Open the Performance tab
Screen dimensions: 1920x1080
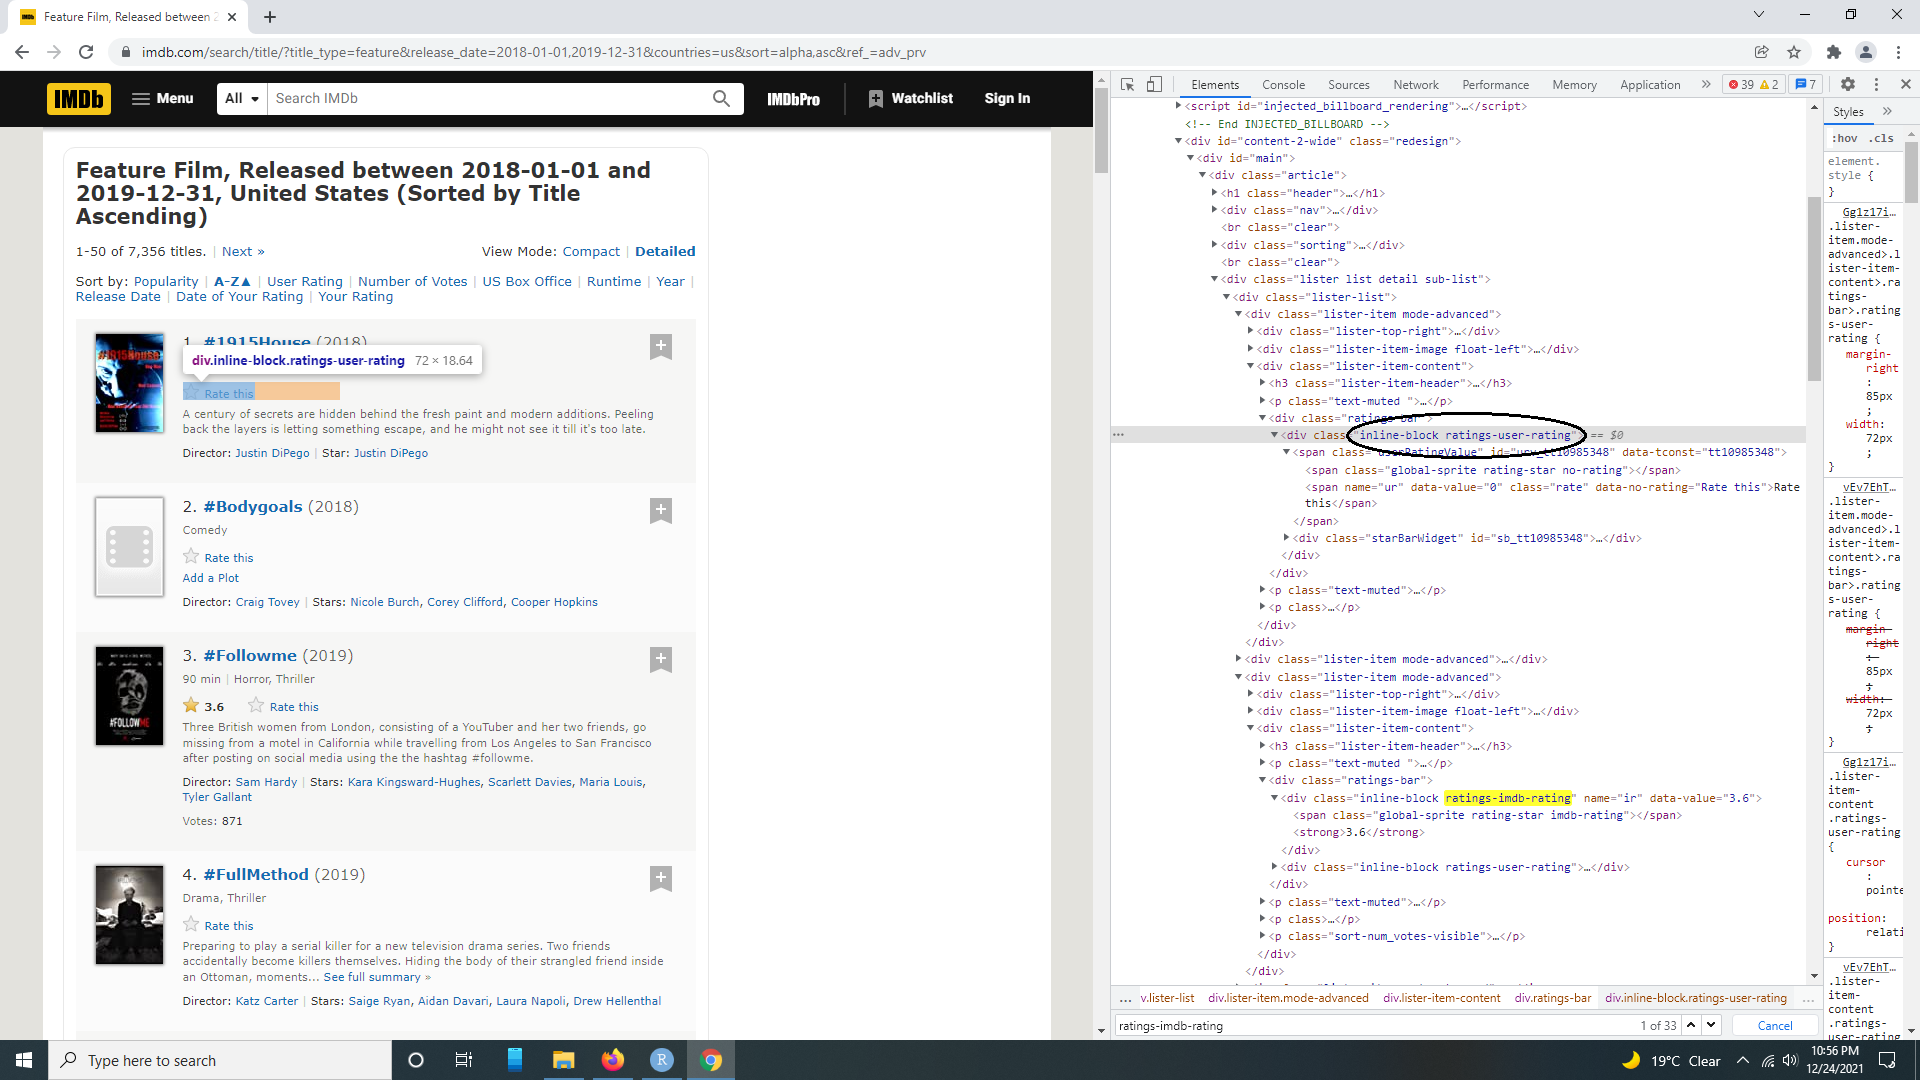[1495, 85]
